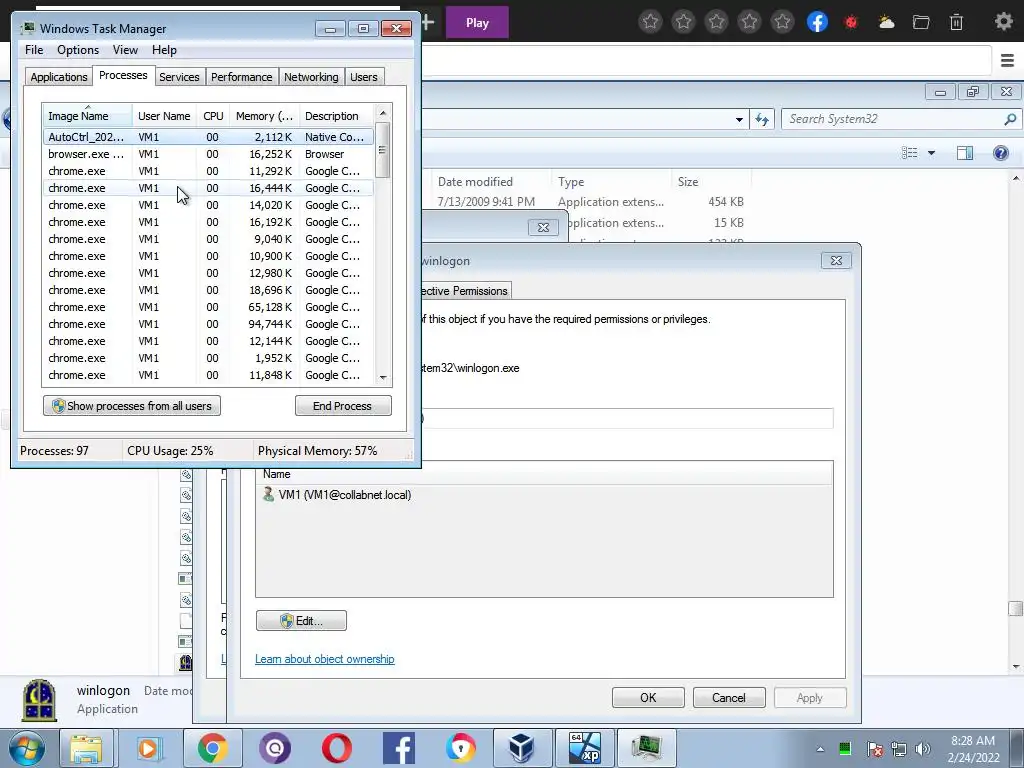The width and height of the screenshot is (1024, 768).
Task: Open the Explorer view options dropdown arrow
Action: [931, 153]
